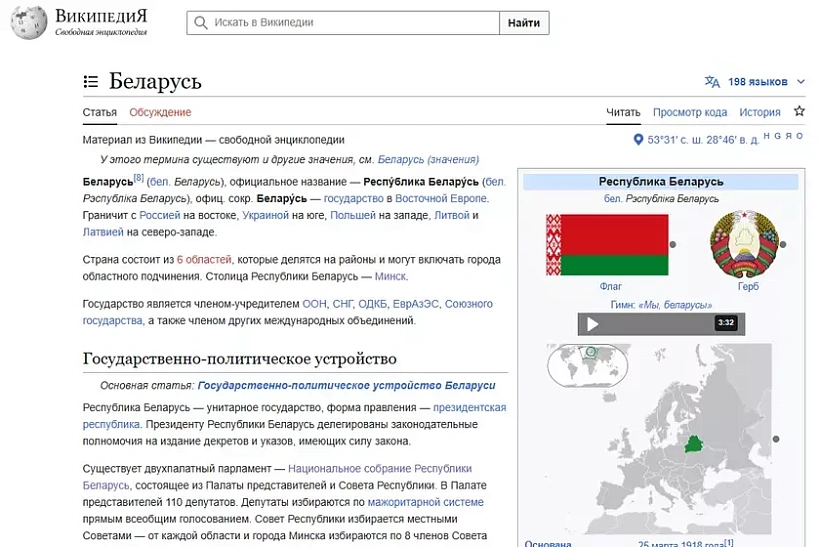Screen dimensions: 820x547
Task: Click the coordinates map pin icon
Action: pos(639,140)
